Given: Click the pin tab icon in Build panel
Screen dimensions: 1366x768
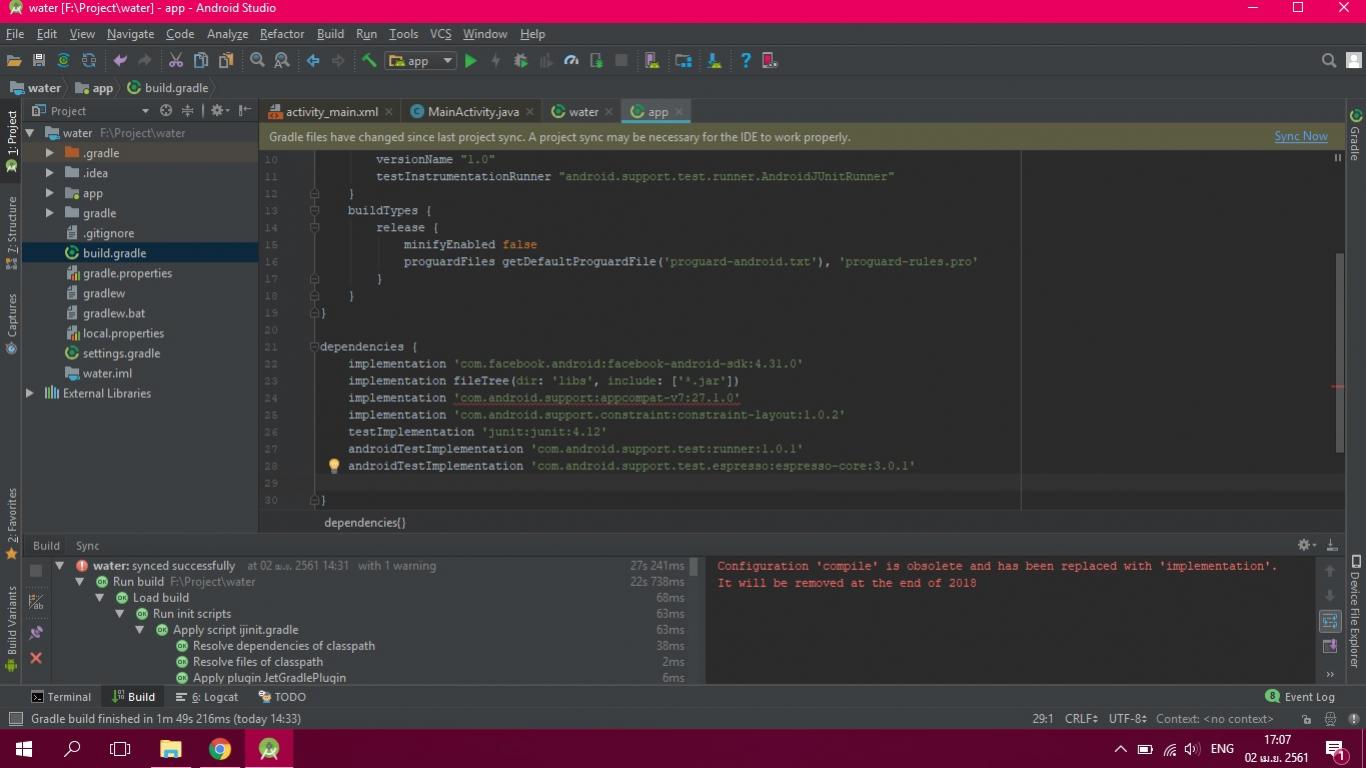Looking at the screenshot, I should (36, 632).
